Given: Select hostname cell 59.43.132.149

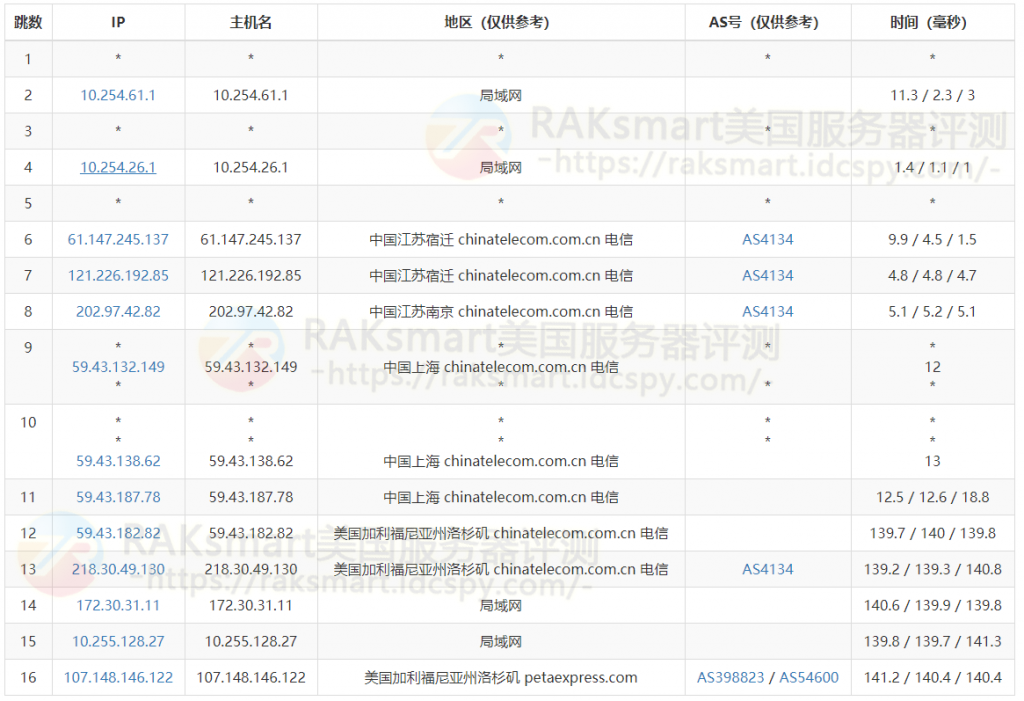Looking at the screenshot, I should click(x=251, y=367).
